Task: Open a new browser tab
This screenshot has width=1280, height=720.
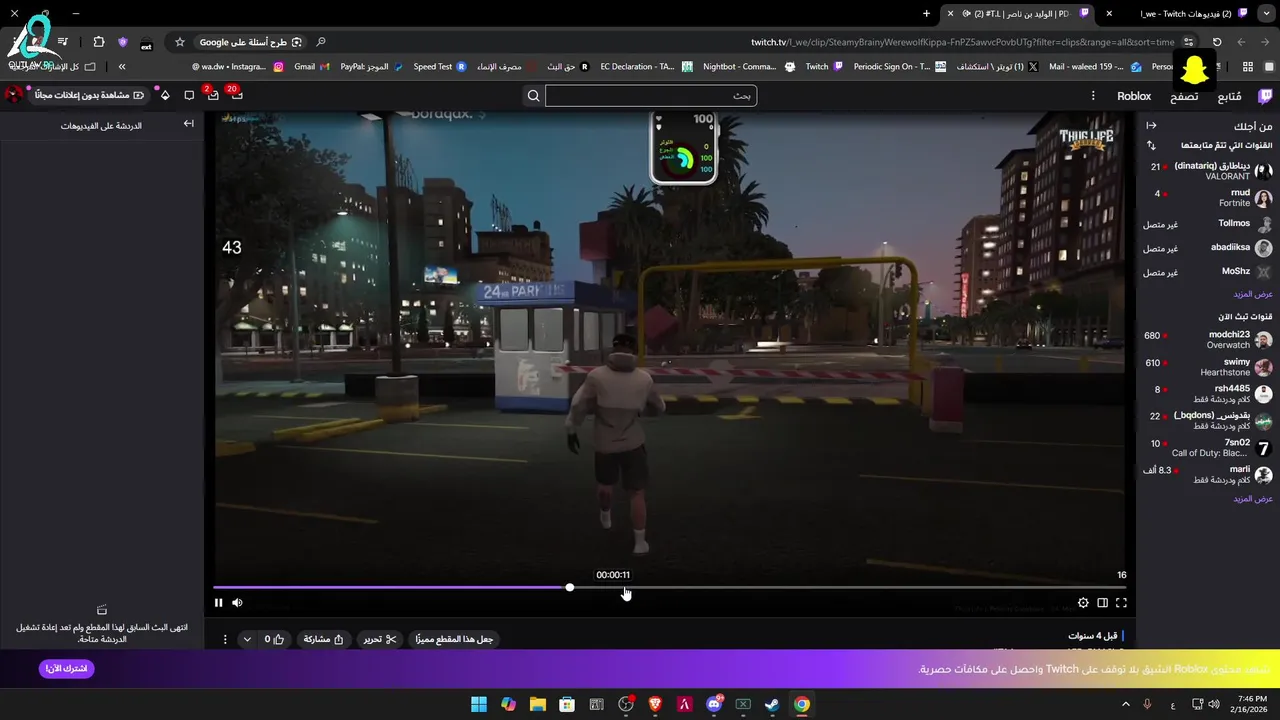Action: pos(926,14)
